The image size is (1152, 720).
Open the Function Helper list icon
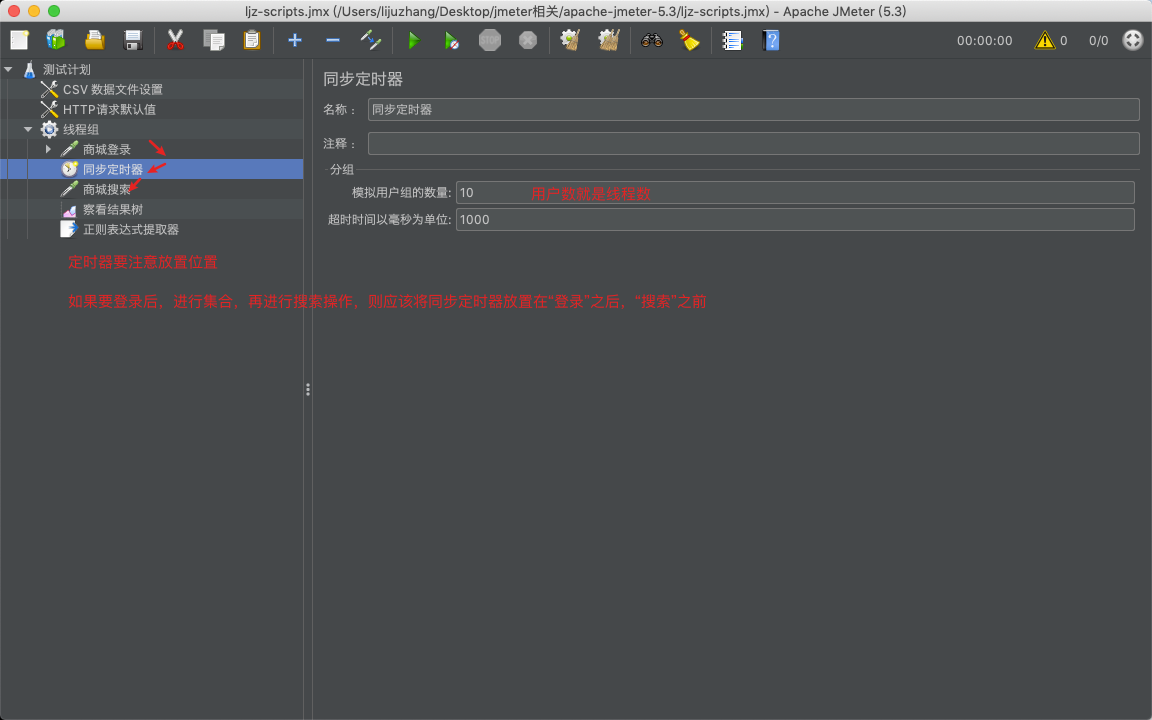732,40
